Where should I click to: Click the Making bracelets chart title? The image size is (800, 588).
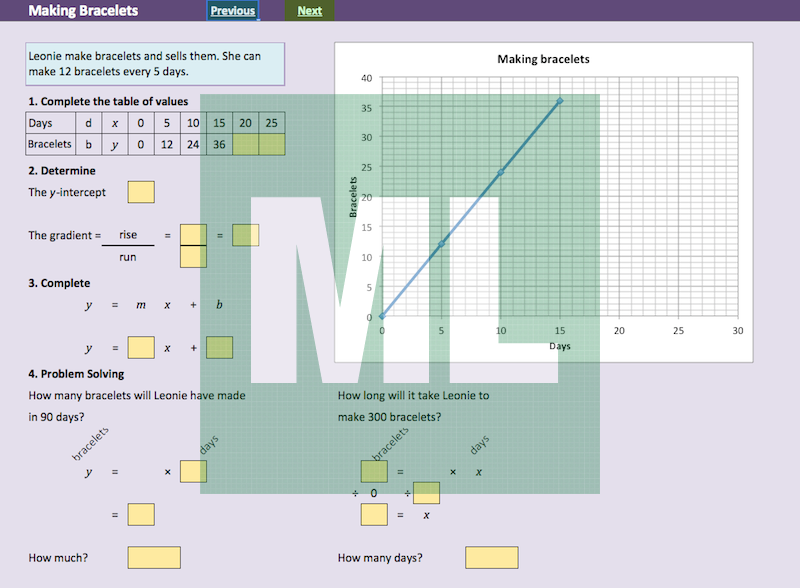543,59
